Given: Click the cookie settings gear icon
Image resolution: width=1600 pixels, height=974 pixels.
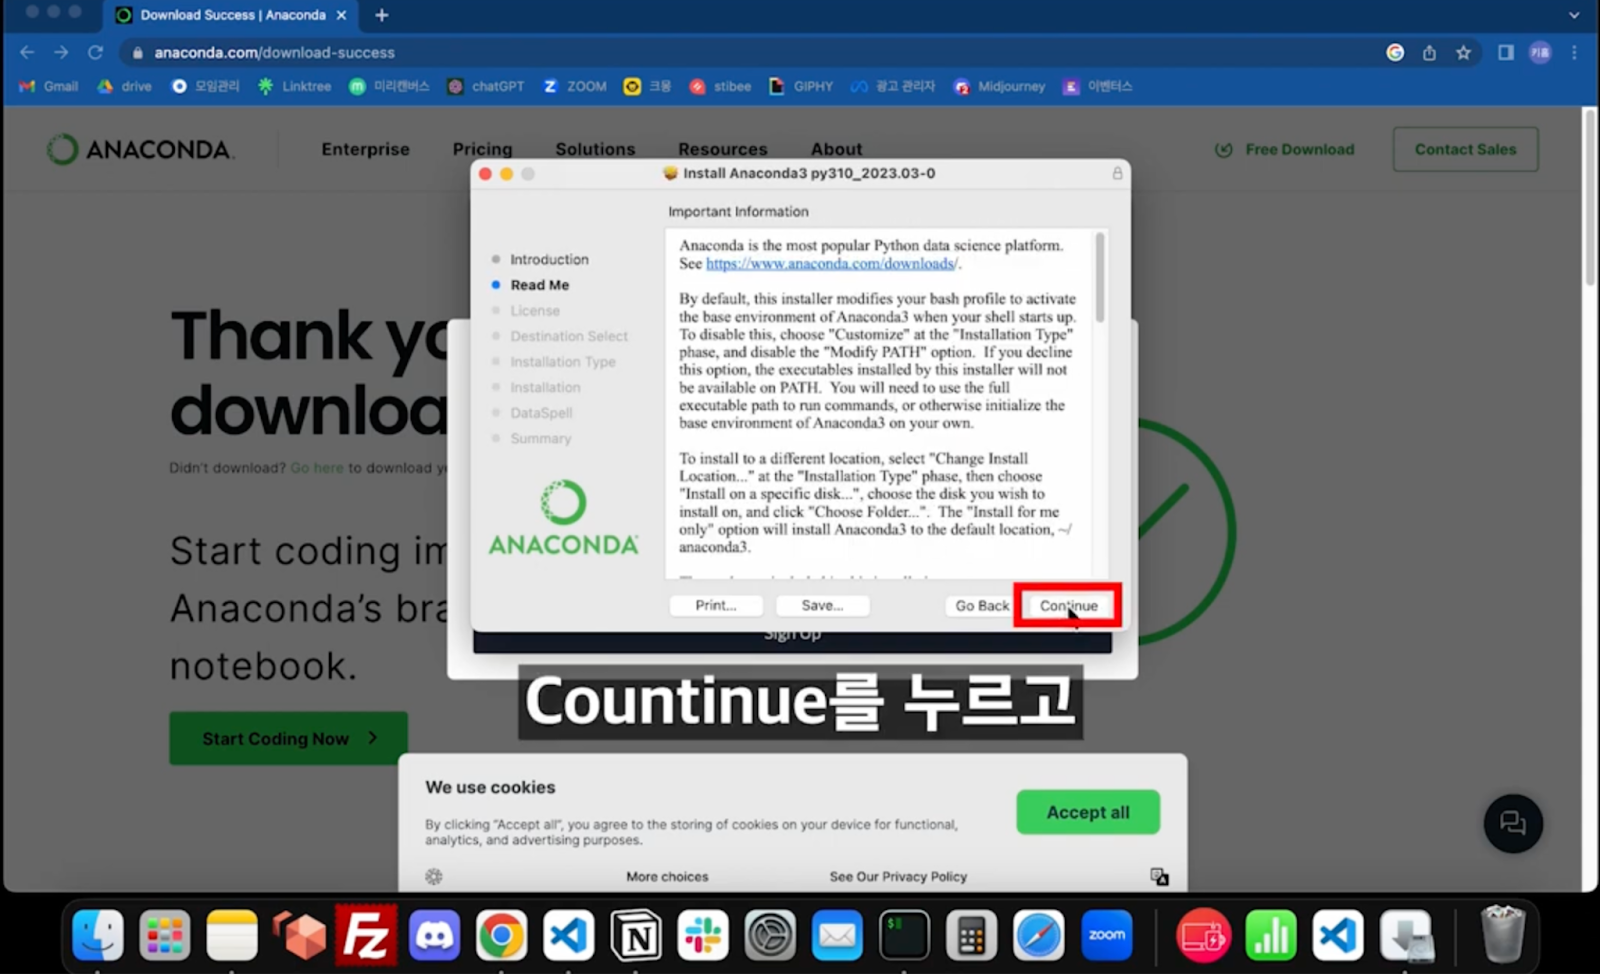Looking at the screenshot, I should click(433, 877).
